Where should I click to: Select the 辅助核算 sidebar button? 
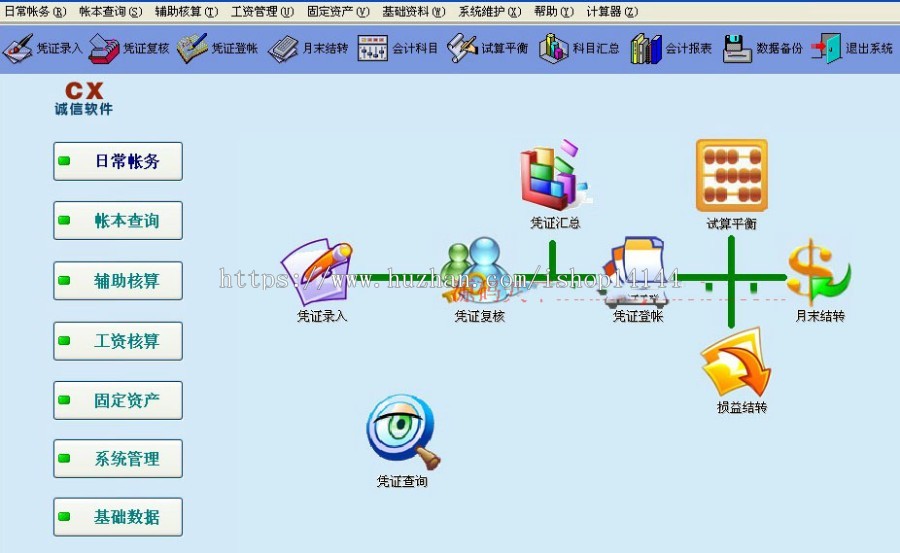118,281
